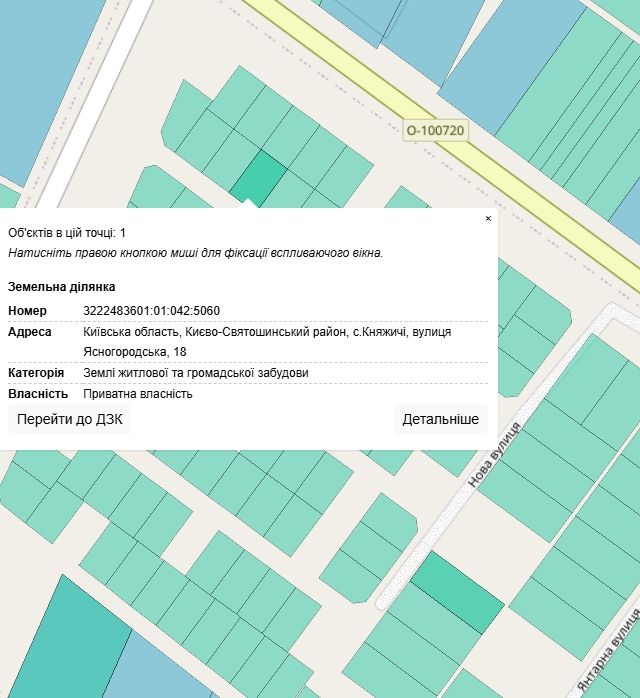Image resolution: width=640 pixels, height=698 pixels.
Task: Click the O-100720 road label
Action: [436, 130]
